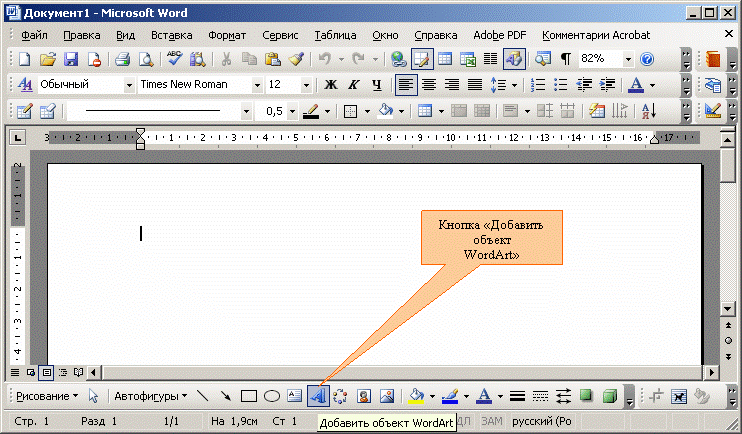The width and height of the screenshot is (742, 434).
Task: Select the Oval drawing tool
Action: pyautogui.click(x=272, y=396)
